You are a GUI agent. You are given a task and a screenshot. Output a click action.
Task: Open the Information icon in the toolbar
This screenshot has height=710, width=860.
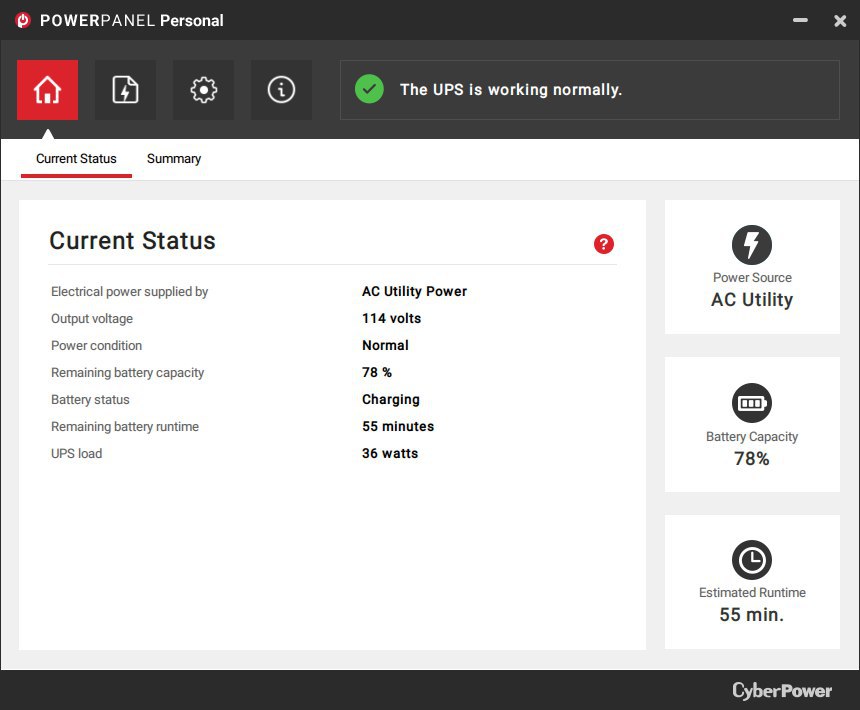(x=281, y=90)
